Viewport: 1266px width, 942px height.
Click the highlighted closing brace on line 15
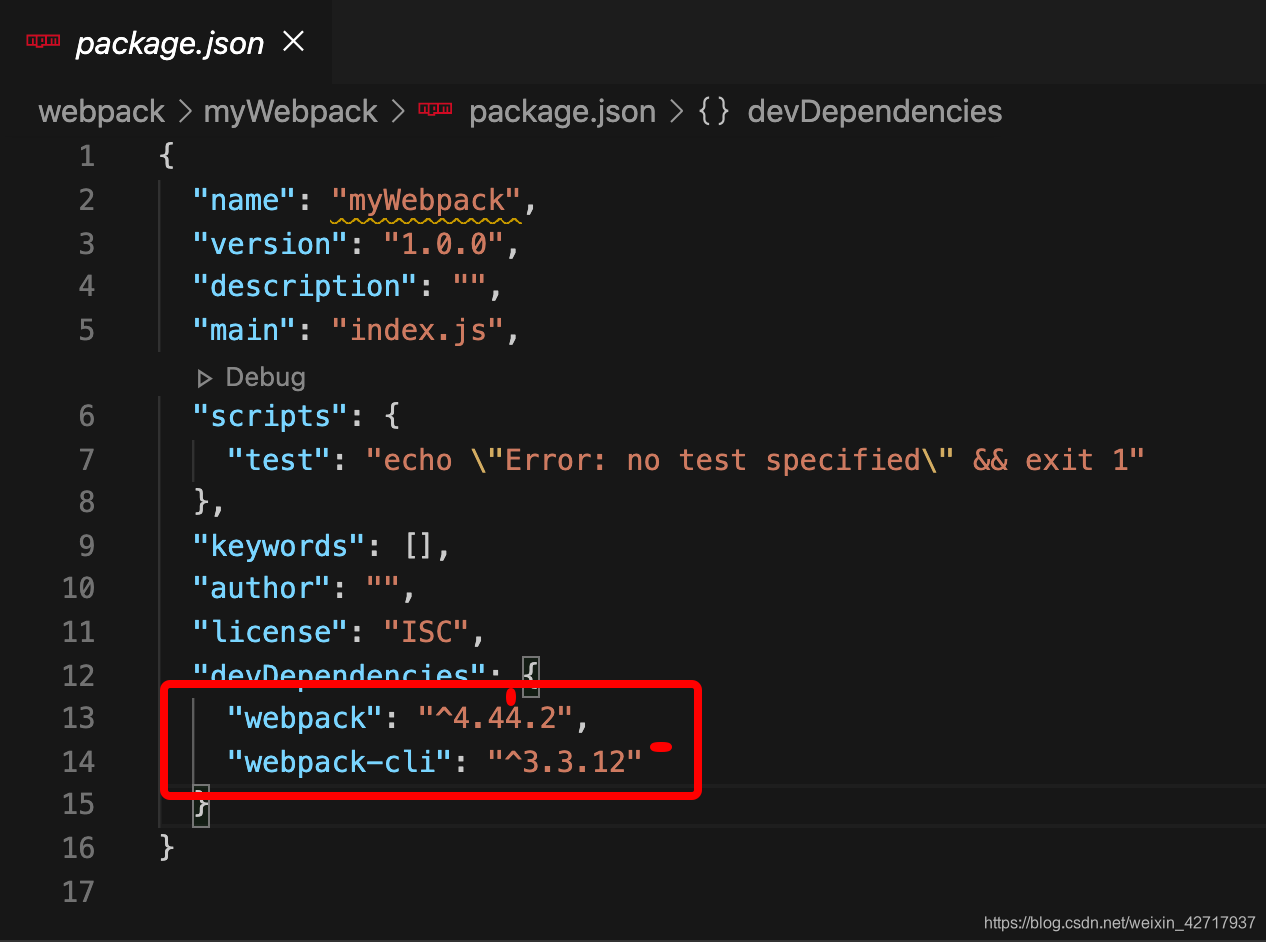[201, 806]
